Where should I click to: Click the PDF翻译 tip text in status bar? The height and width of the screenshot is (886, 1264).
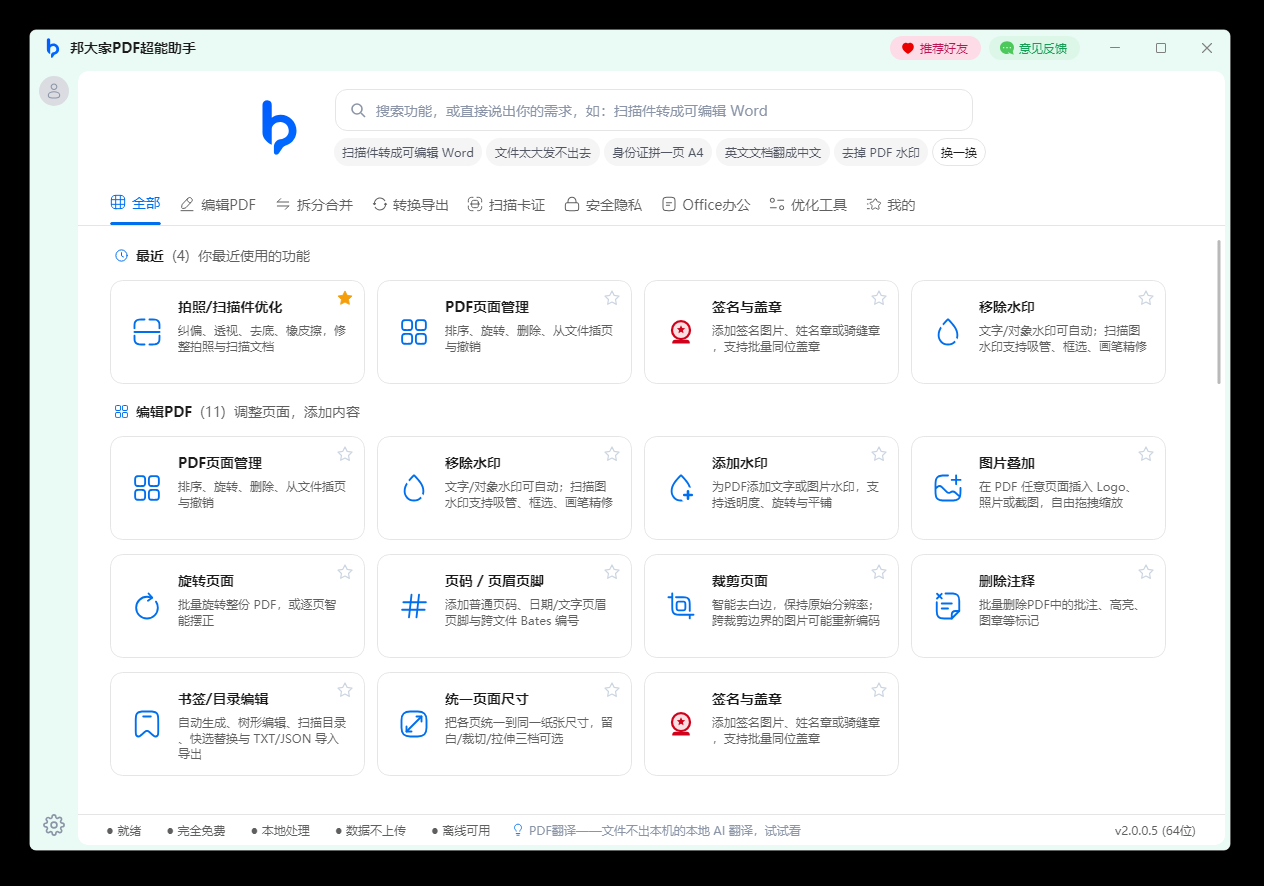coord(665,830)
